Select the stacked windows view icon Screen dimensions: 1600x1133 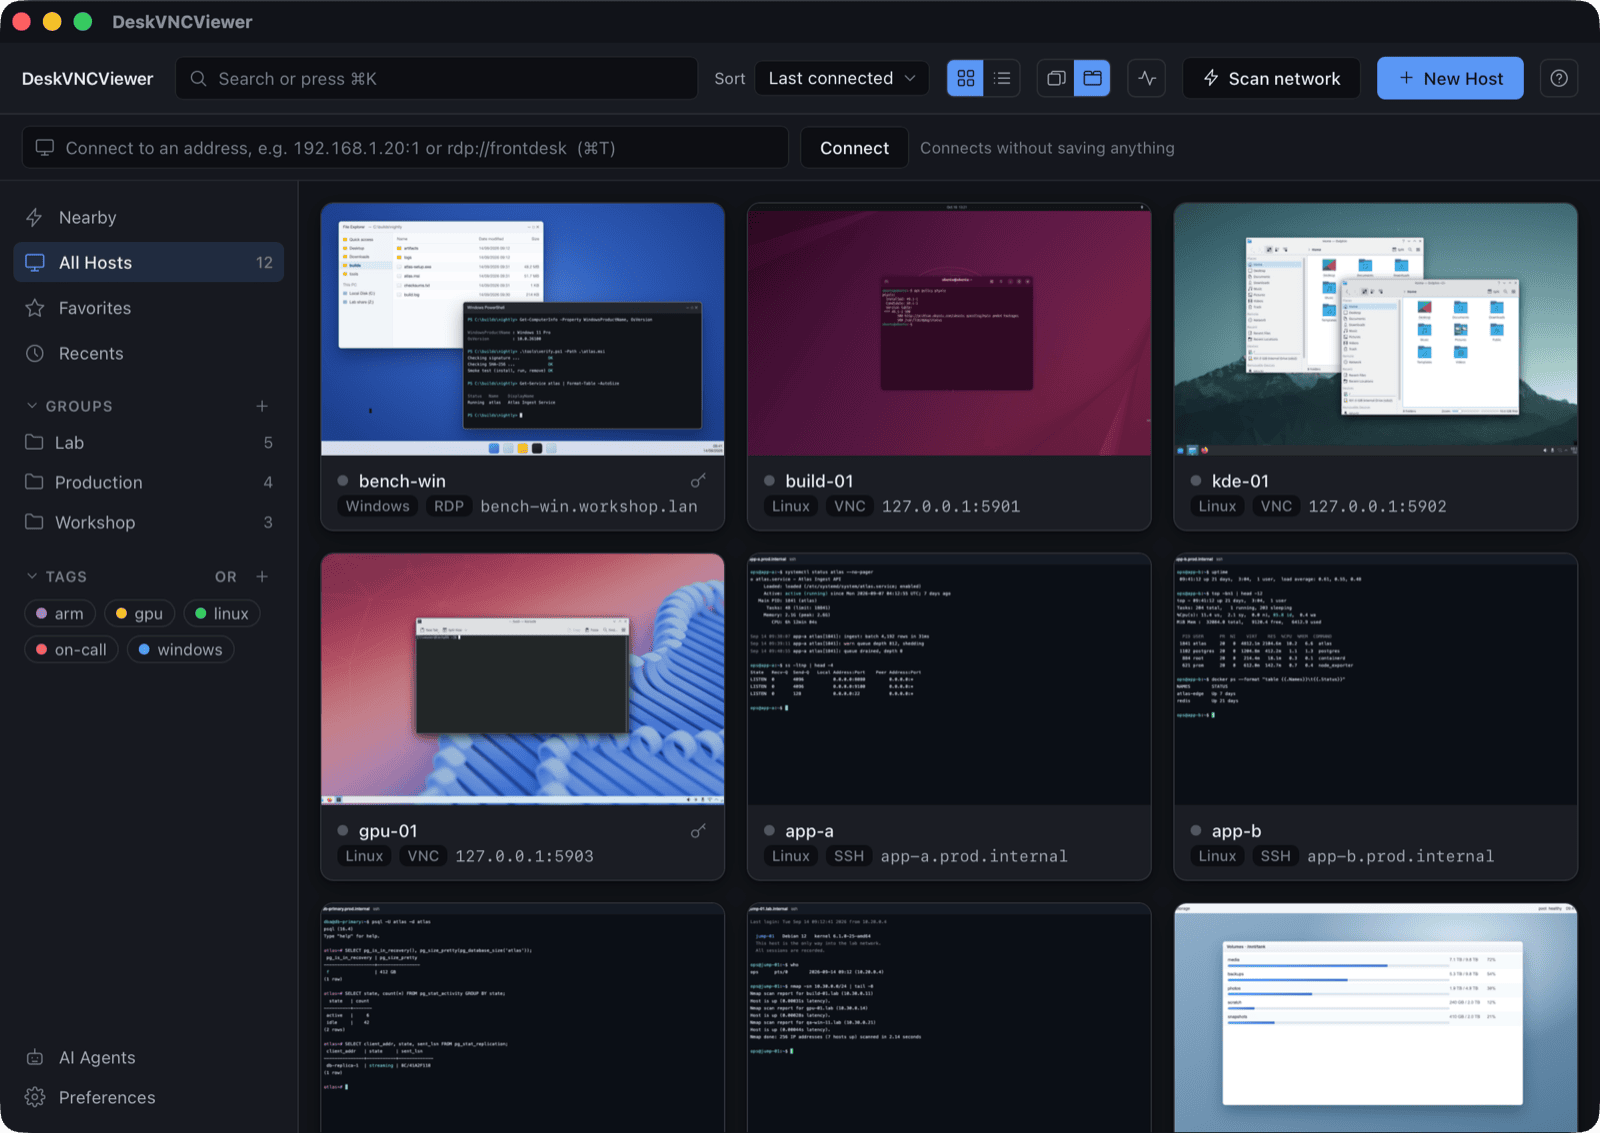click(x=1056, y=78)
